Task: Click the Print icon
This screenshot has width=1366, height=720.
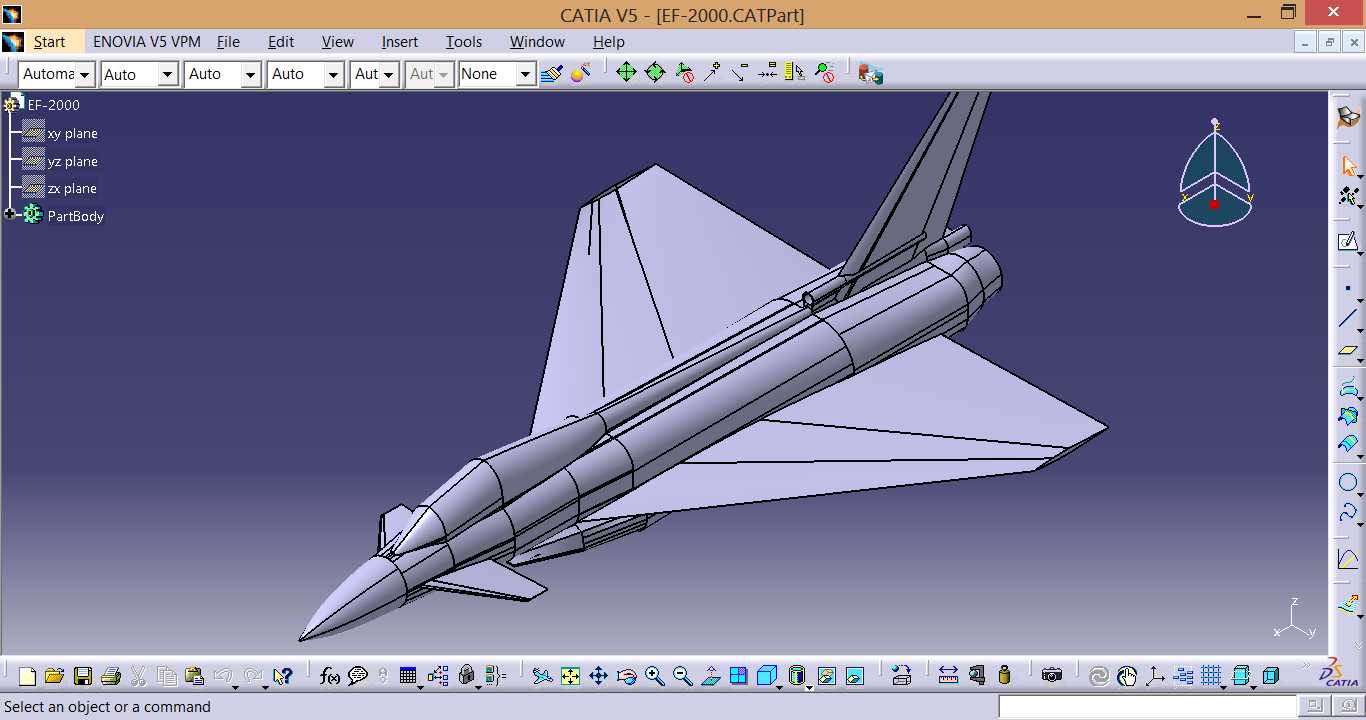Action: pos(111,676)
